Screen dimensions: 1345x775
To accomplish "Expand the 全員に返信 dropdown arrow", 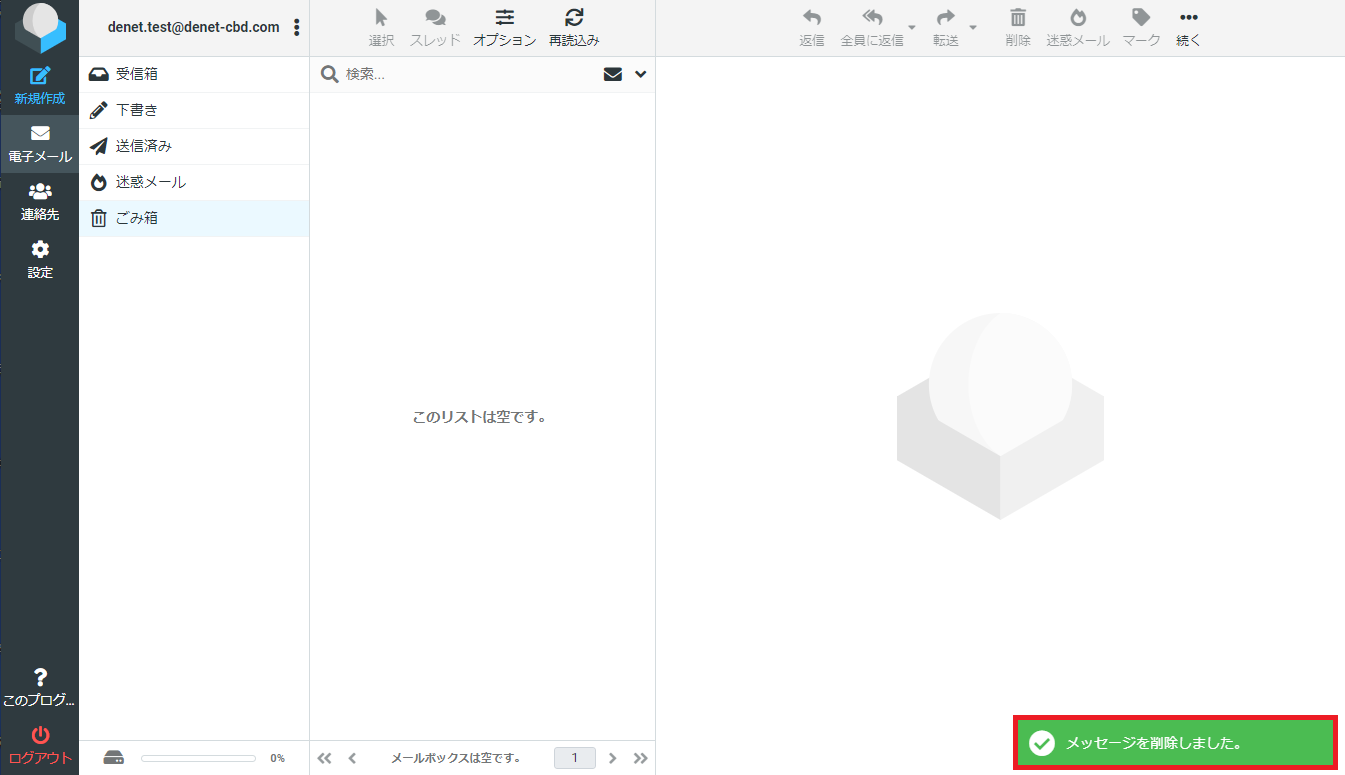I will pyautogui.click(x=912, y=27).
